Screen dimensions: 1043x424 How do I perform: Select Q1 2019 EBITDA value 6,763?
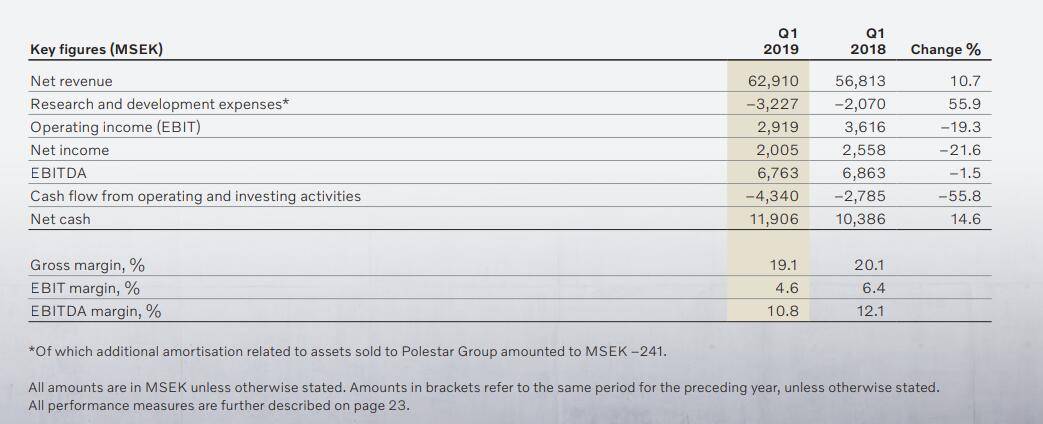click(x=779, y=173)
